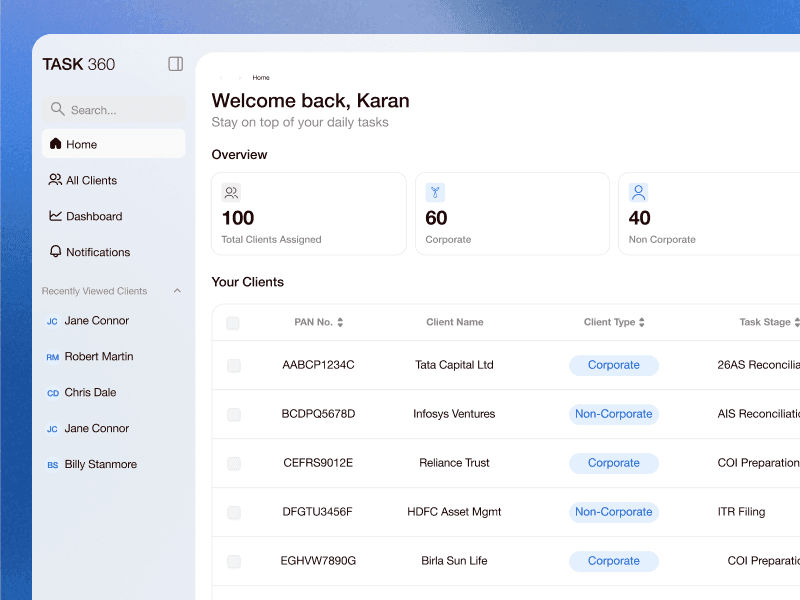
Task: Click the Dashboard chart icon
Action: click(55, 216)
